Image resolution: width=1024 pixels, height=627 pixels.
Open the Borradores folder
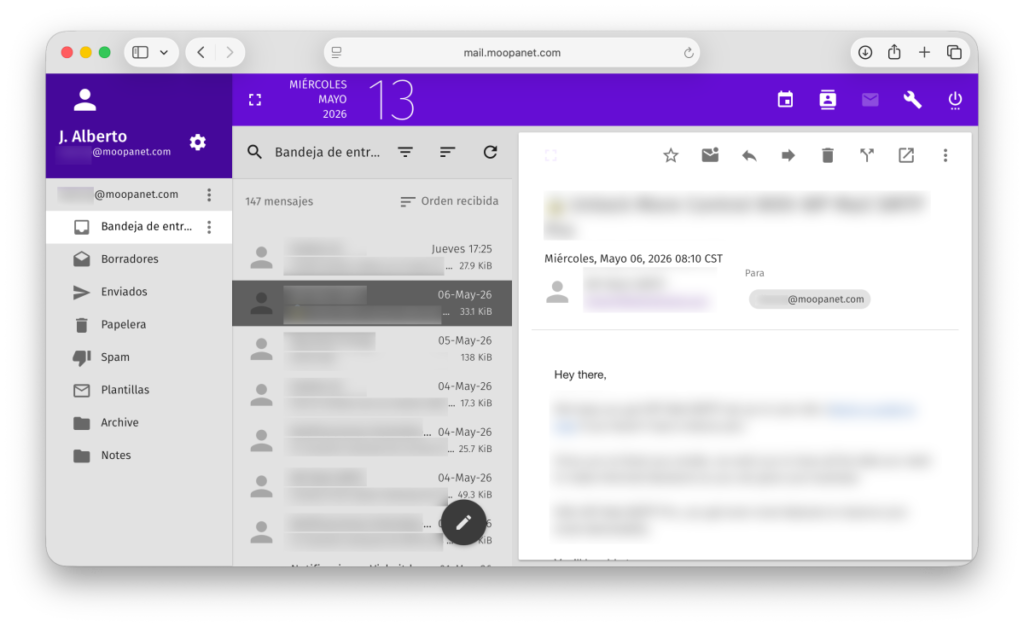[138, 259]
